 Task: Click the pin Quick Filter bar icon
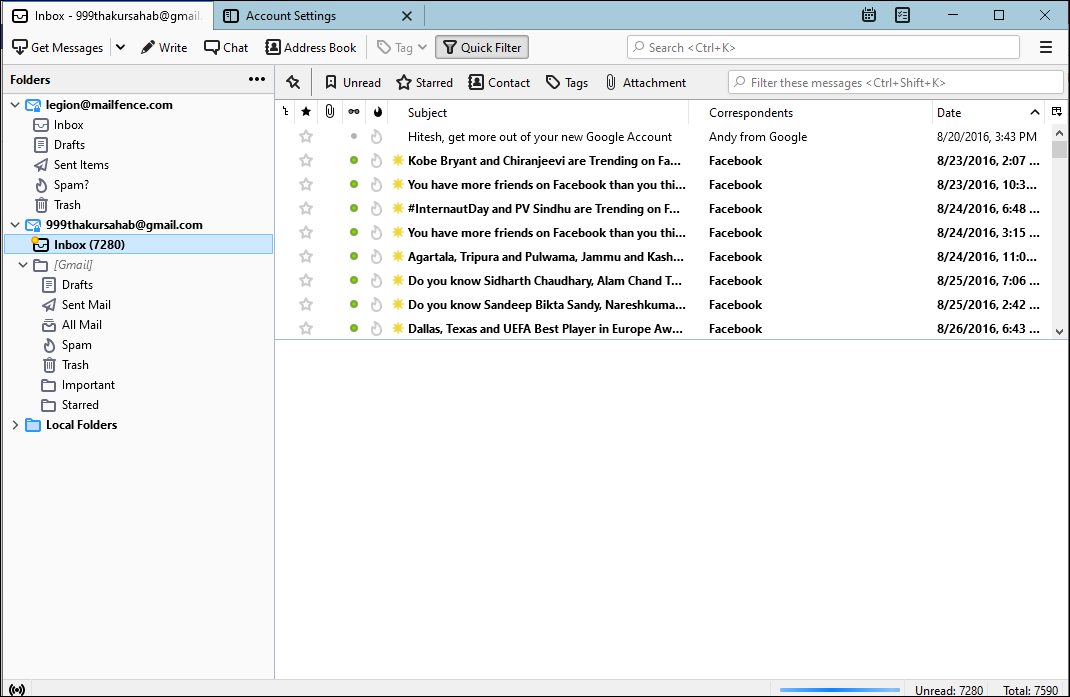[293, 83]
